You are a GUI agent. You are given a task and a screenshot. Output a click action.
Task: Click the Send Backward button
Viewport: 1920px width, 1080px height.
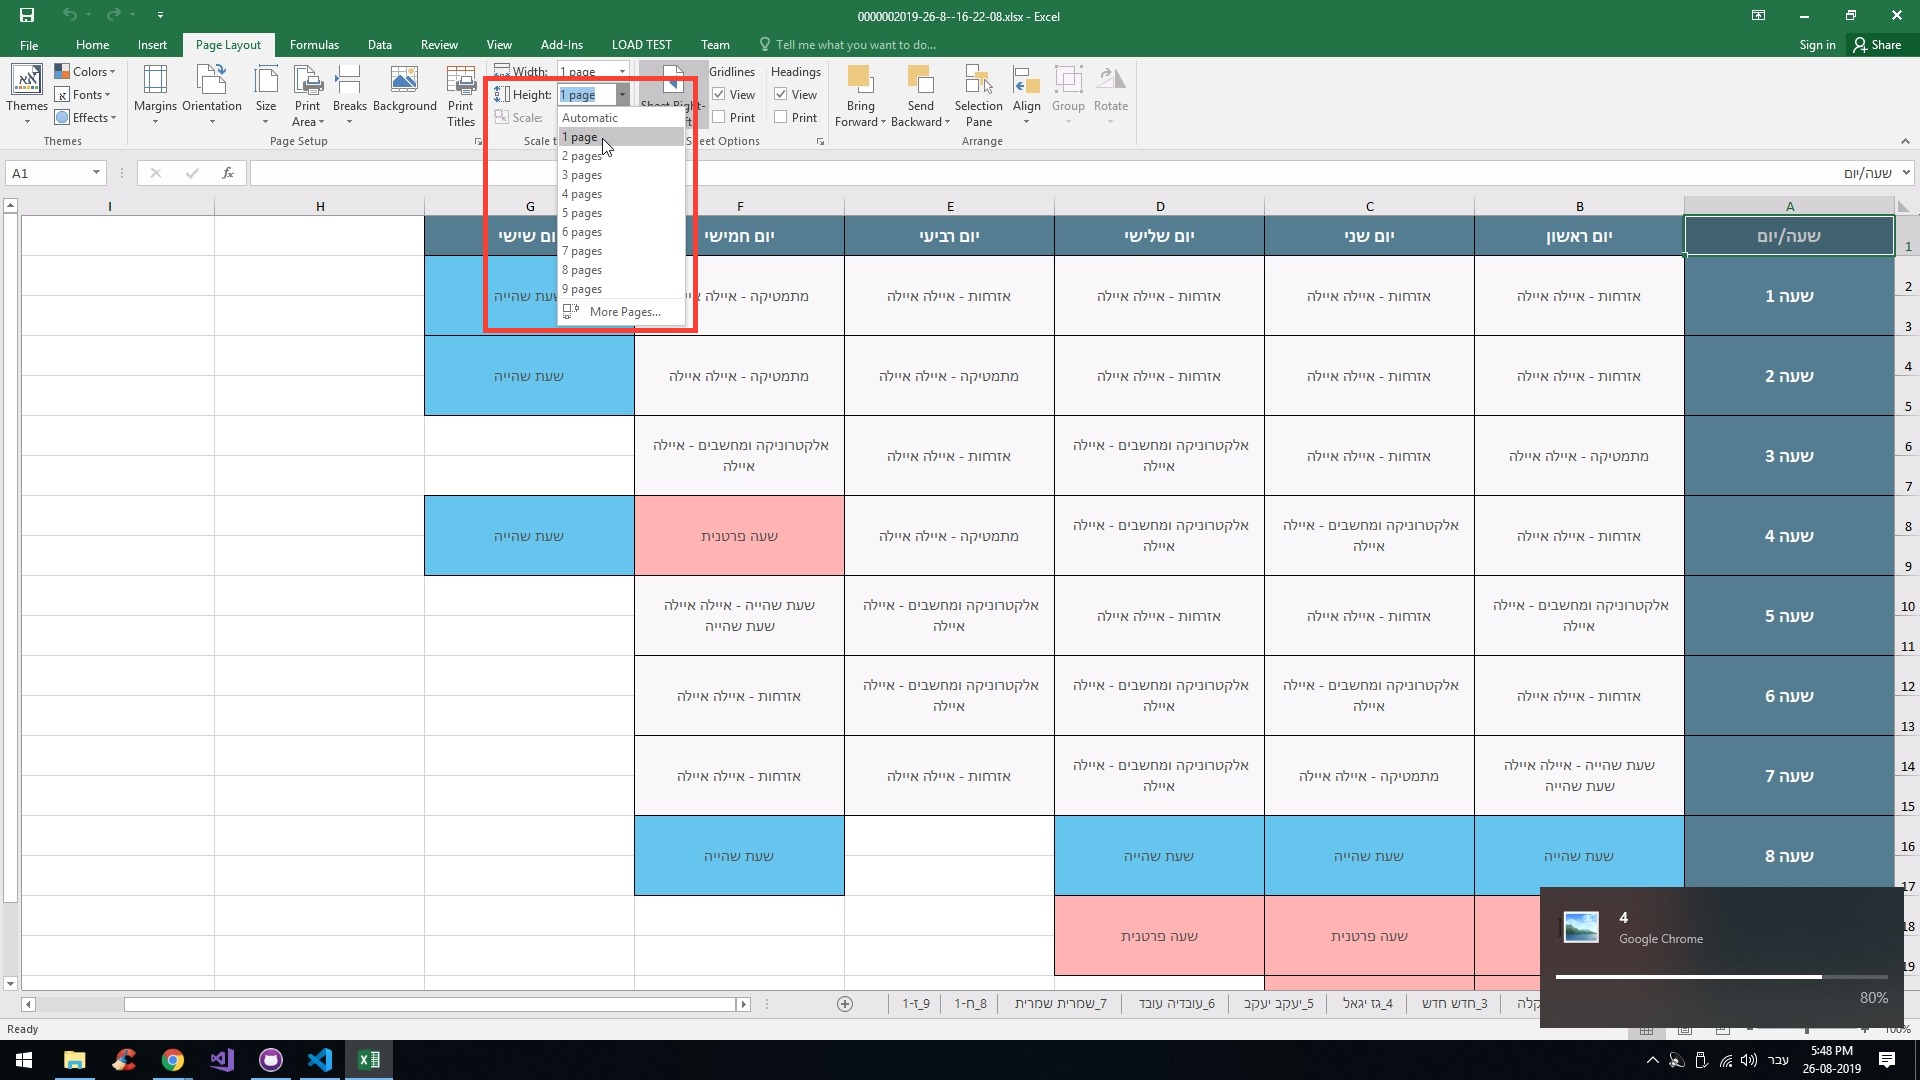click(920, 96)
